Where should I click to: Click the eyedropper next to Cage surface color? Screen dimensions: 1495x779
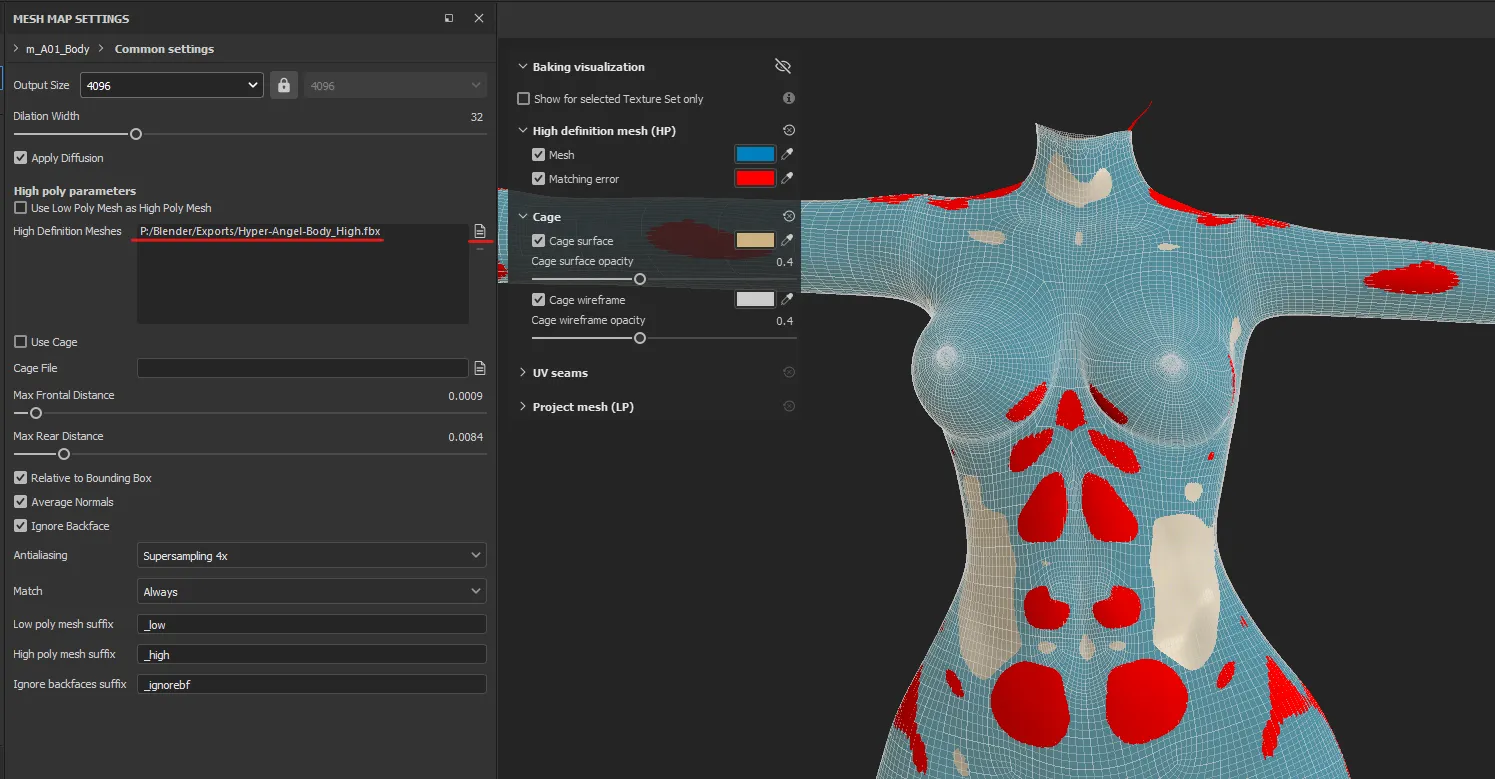coord(788,240)
